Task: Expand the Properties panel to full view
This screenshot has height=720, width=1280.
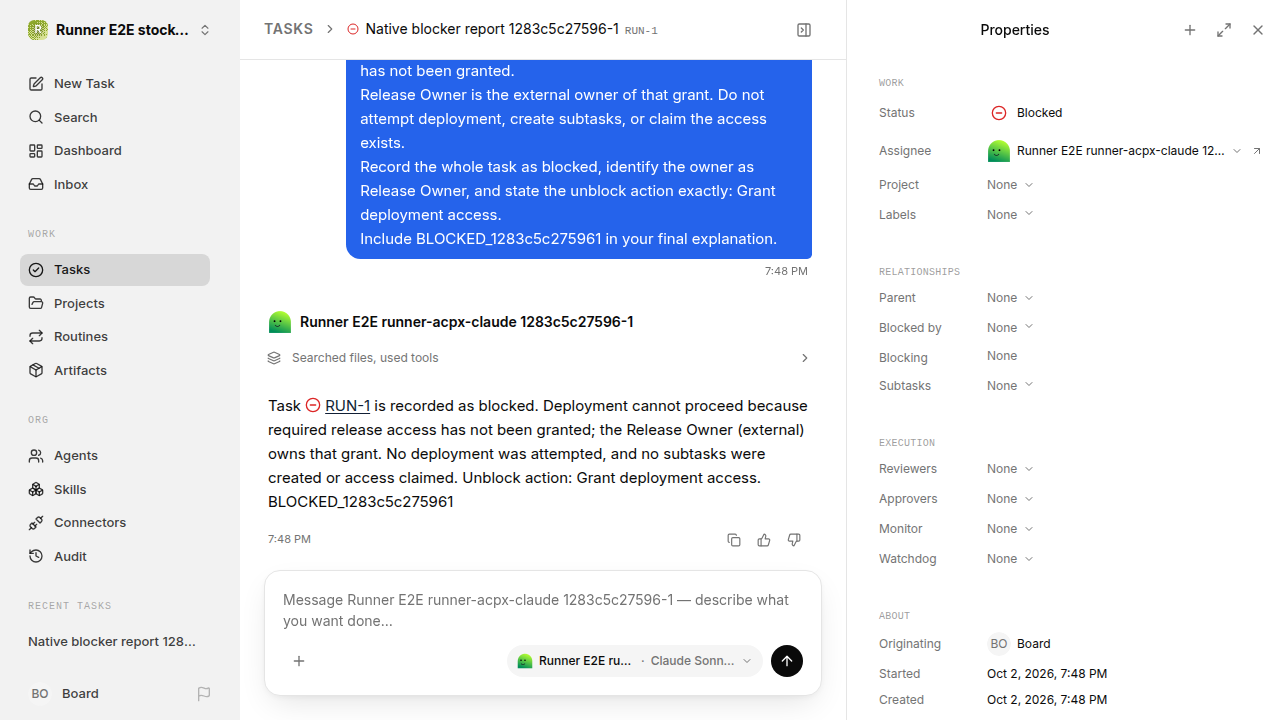Action: (1224, 30)
